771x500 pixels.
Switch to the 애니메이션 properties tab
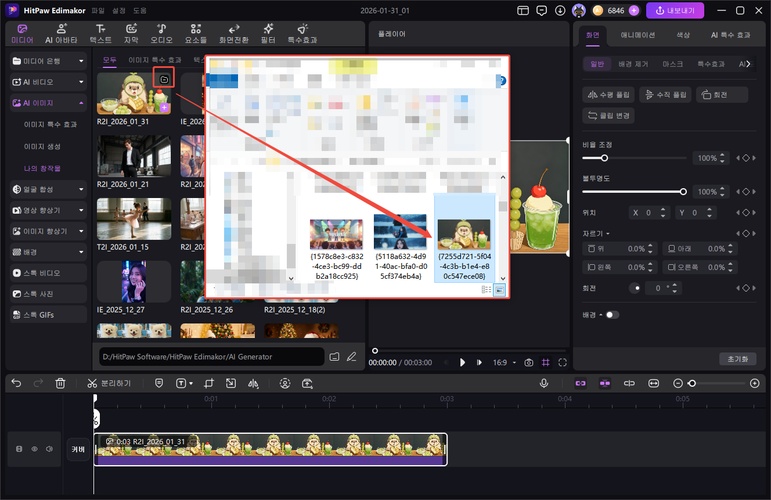click(638, 34)
